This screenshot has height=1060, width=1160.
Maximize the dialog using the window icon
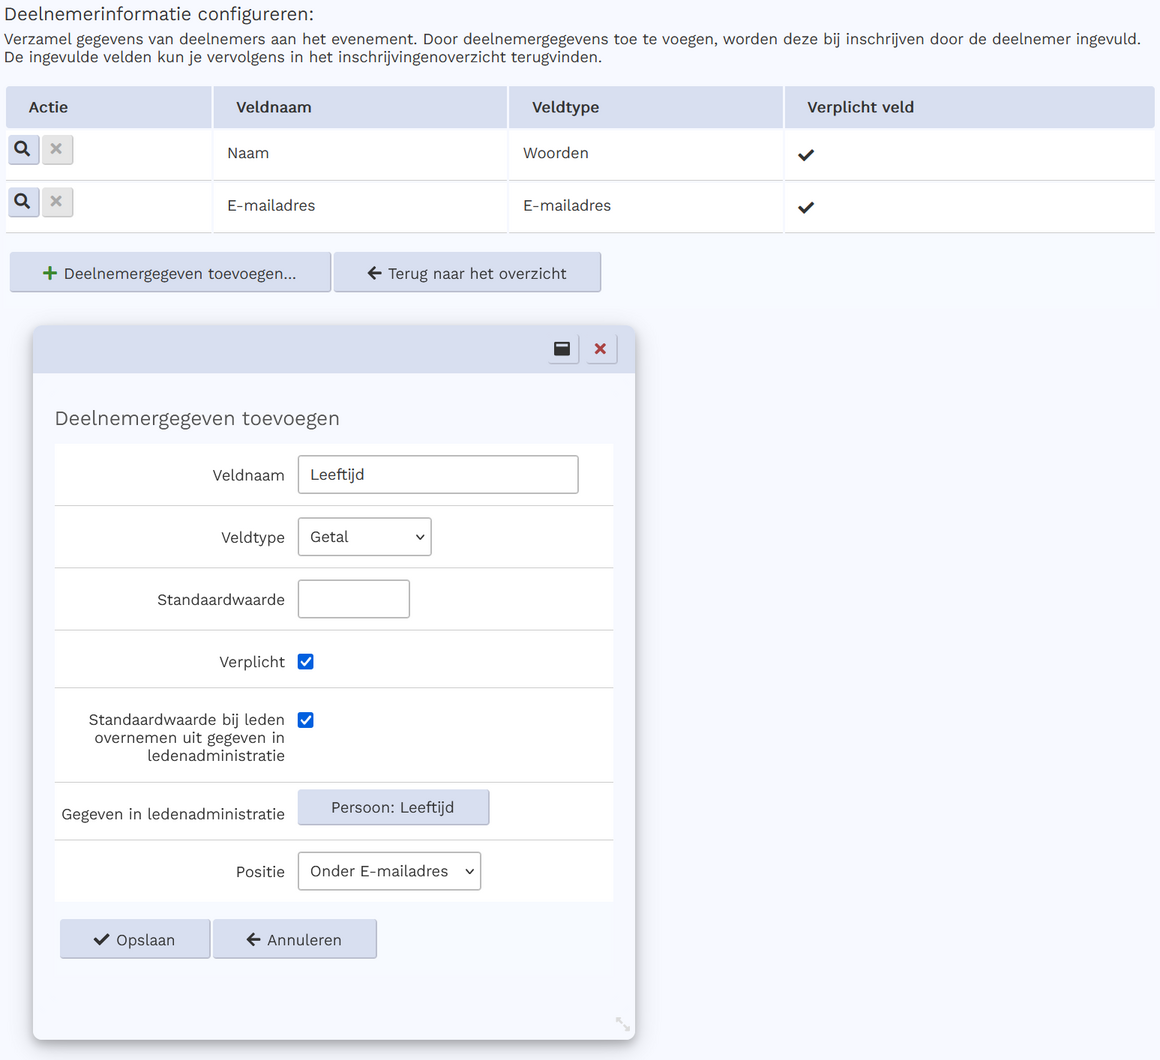(x=563, y=349)
